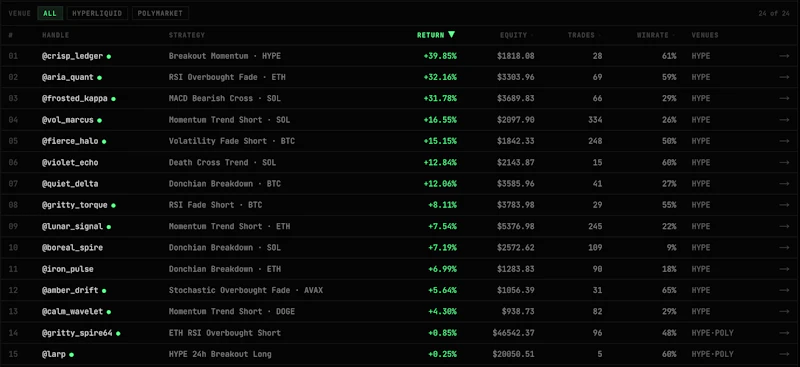Viewport: 800px width, 367px height.
Task: Click the @quiet_delta handle
Action: point(70,184)
